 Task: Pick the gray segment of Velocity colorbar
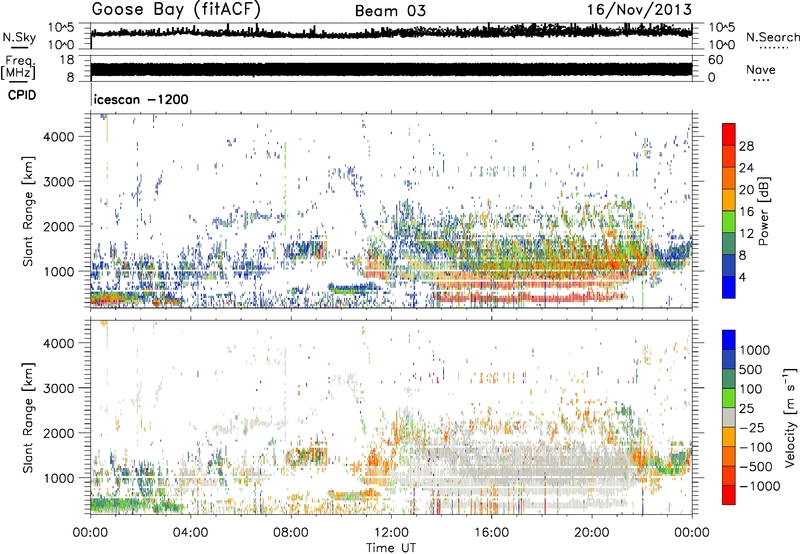(729, 418)
